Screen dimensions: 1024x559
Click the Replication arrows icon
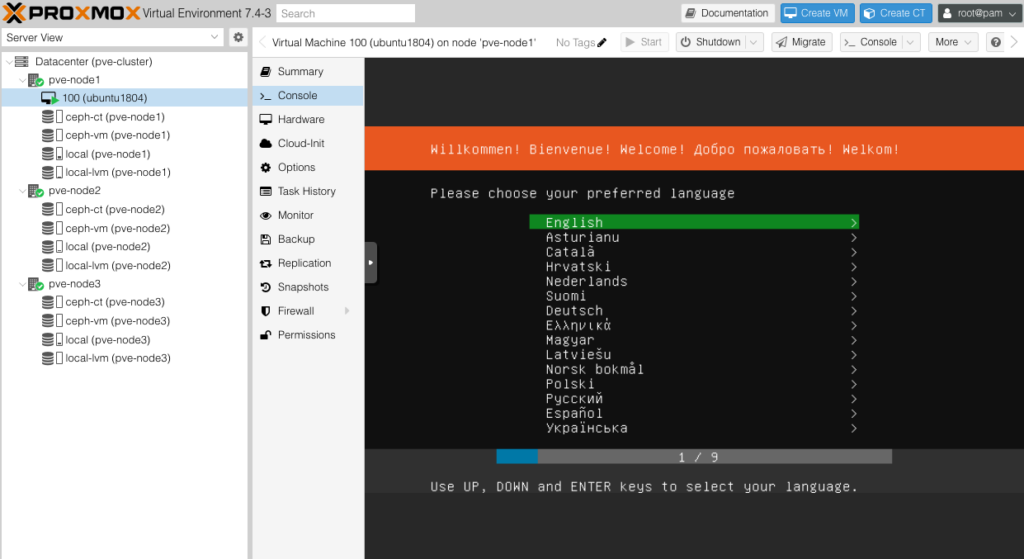(266, 263)
